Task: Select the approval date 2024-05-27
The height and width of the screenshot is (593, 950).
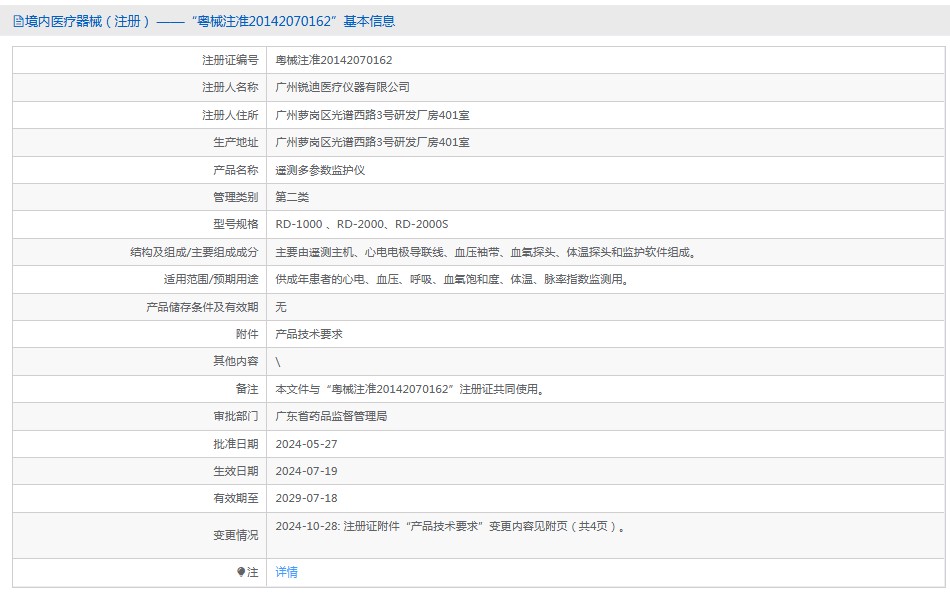Action: point(306,444)
